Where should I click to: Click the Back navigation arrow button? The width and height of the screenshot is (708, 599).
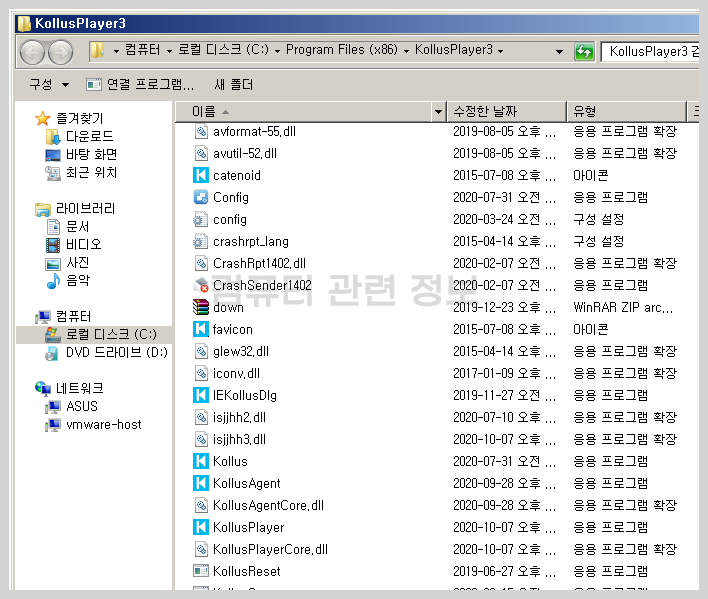coord(33,52)
